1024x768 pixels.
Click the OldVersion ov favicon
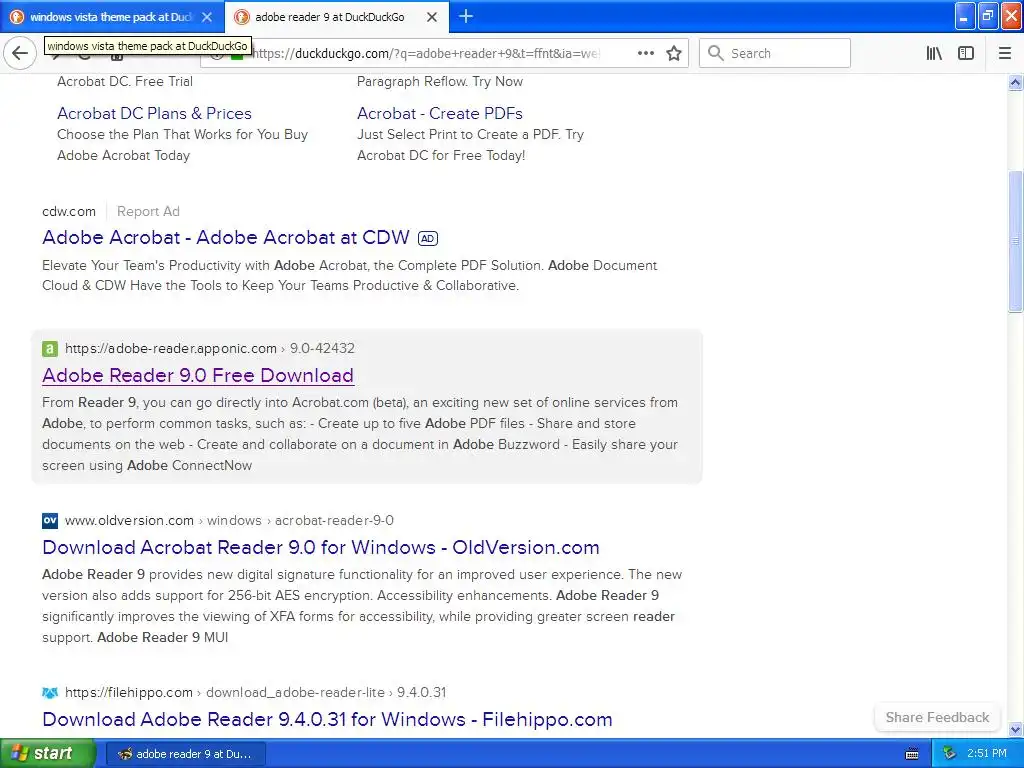tap(50, 520)
